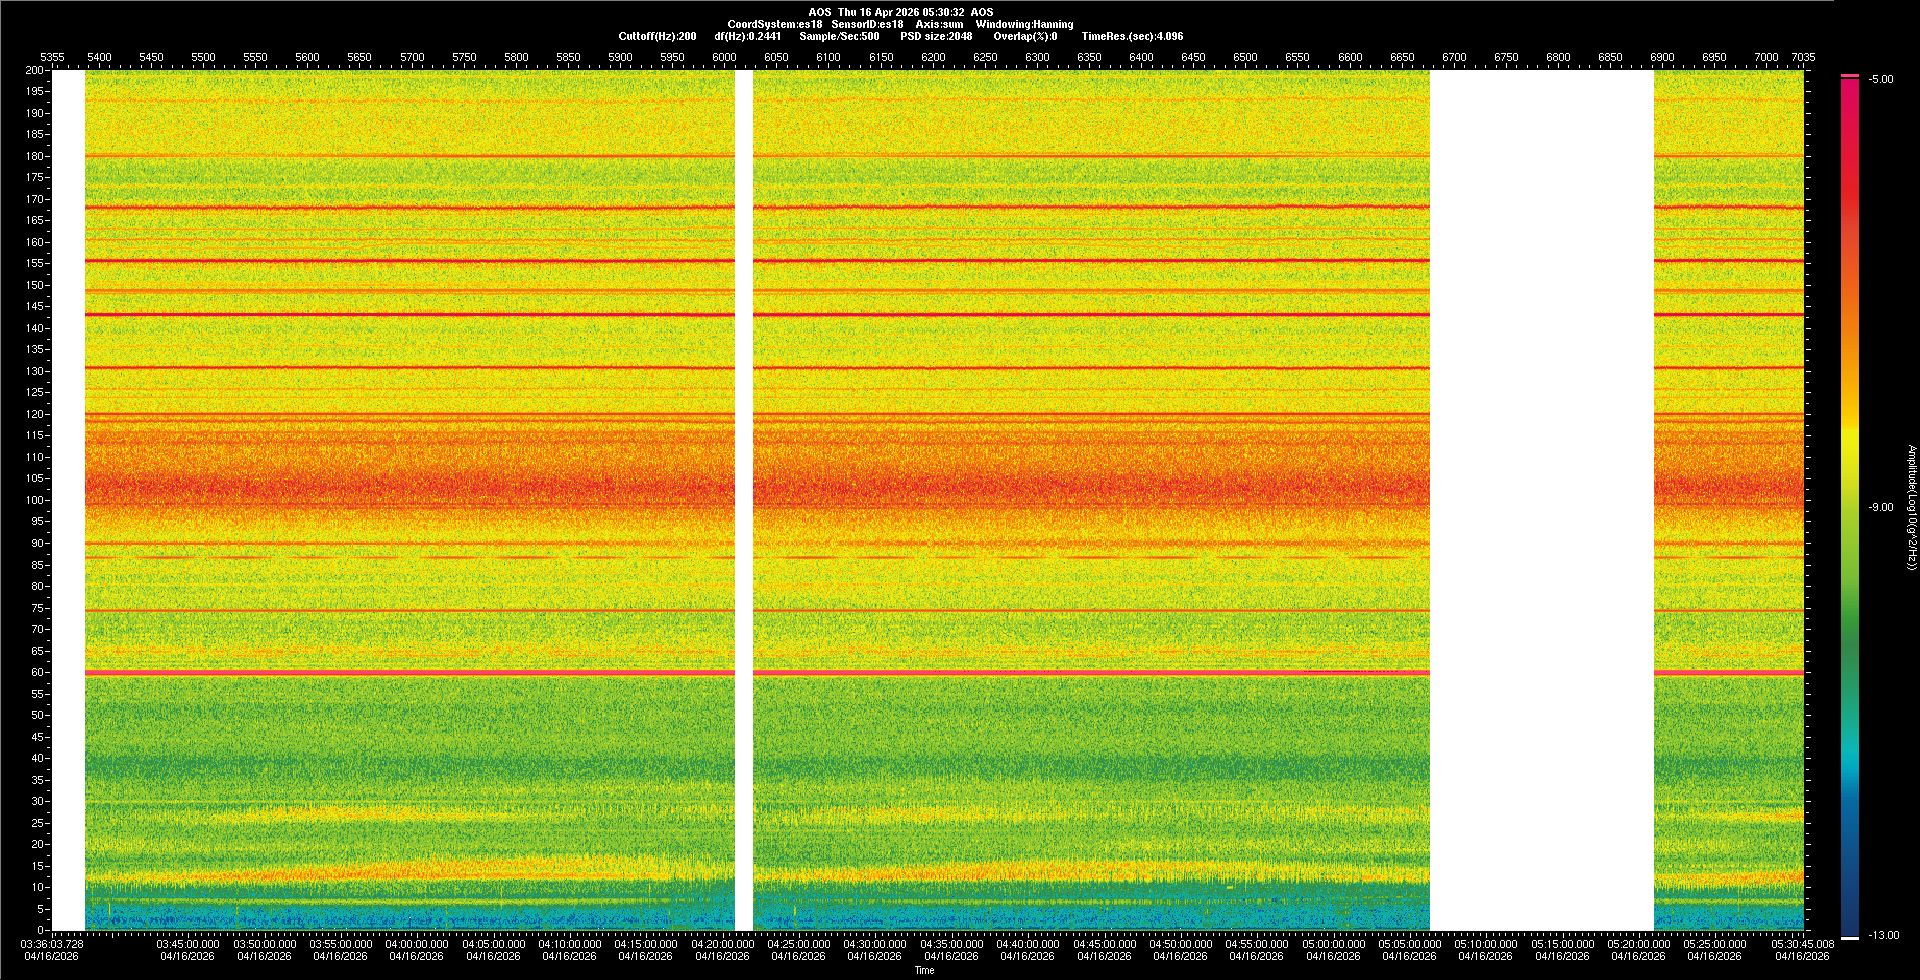Click the PSD size:2048 header text

[x=936, y=37]
